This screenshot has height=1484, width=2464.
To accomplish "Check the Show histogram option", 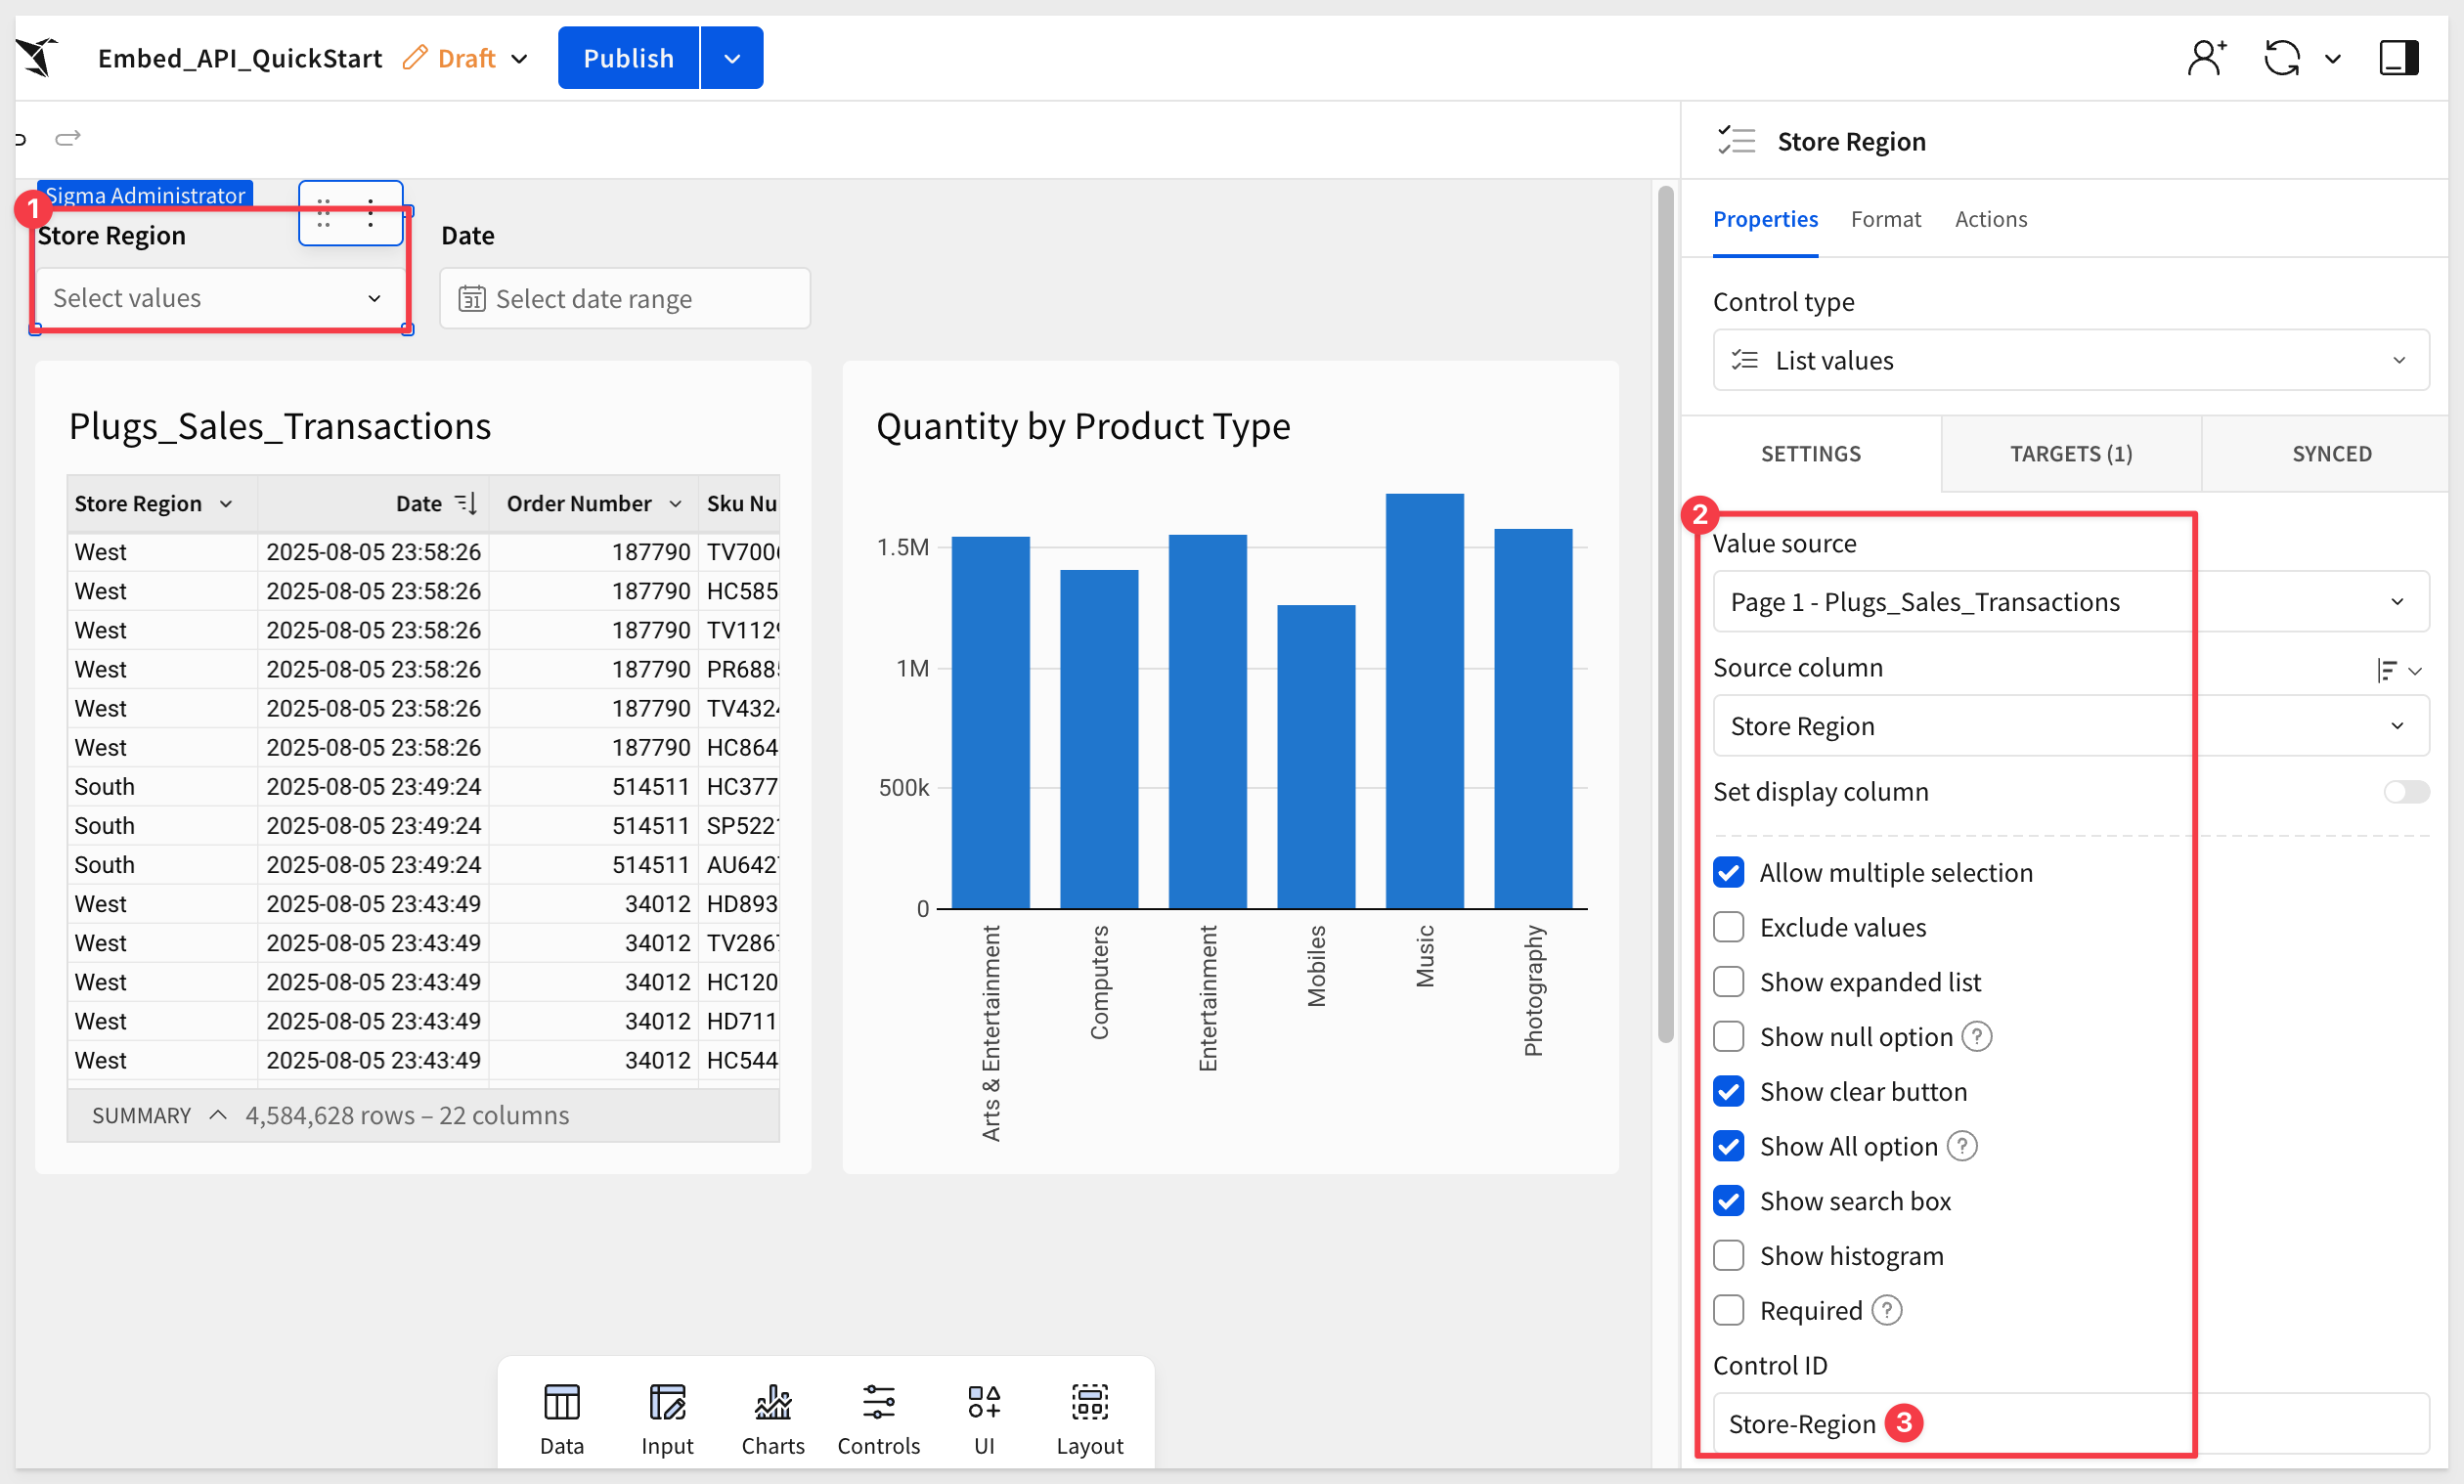I will 1728,1255.
